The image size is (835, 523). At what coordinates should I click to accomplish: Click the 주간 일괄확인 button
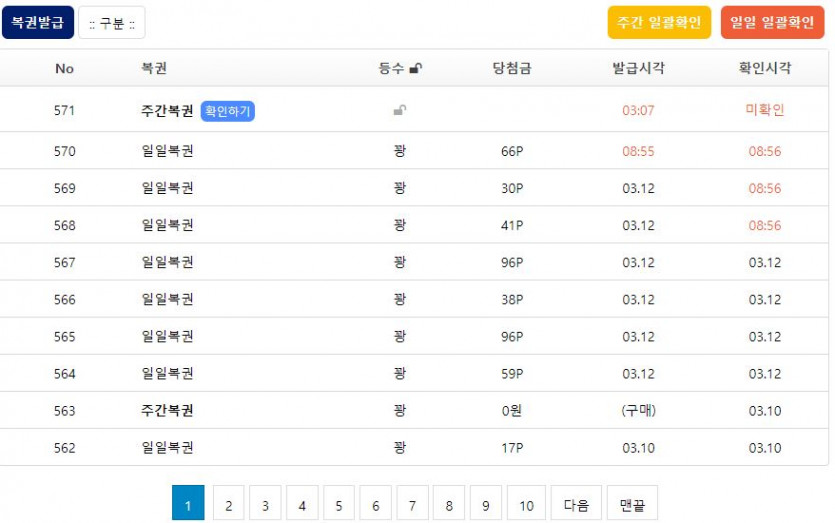(x=659, y=22)
